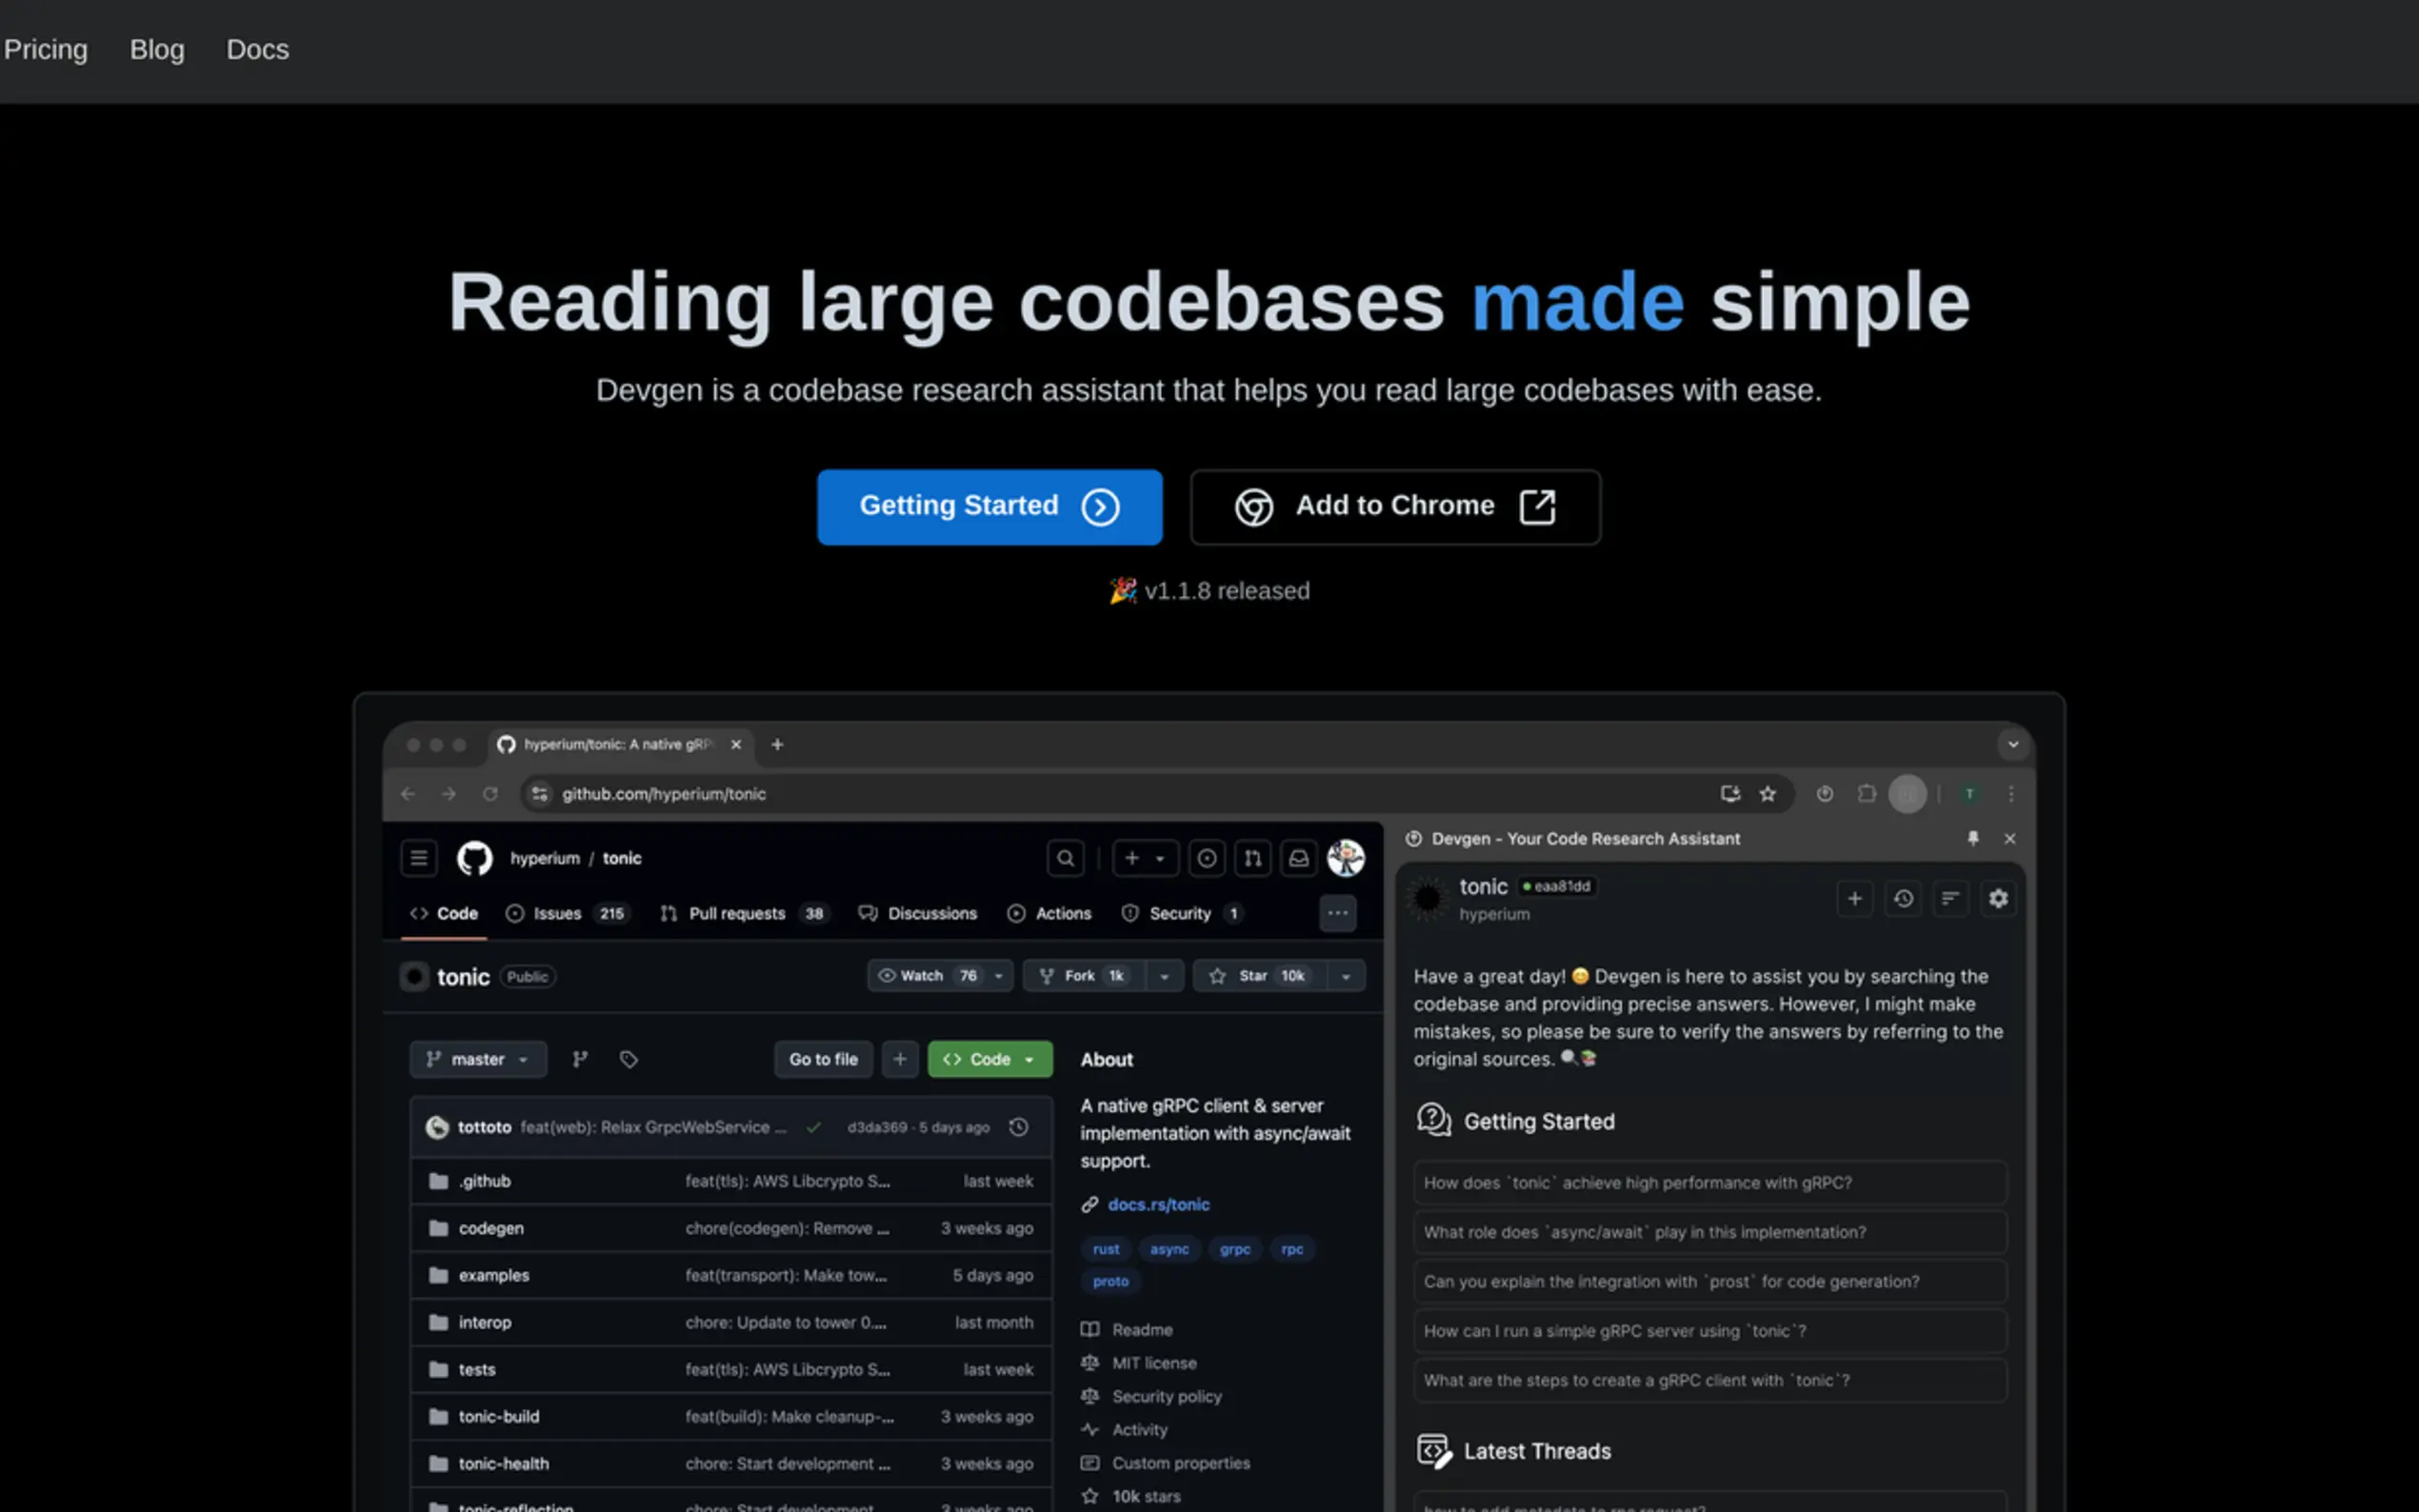2419x1512 pixels.
Task: Click the Add to Chrome button
Action: click(1394, 506)
